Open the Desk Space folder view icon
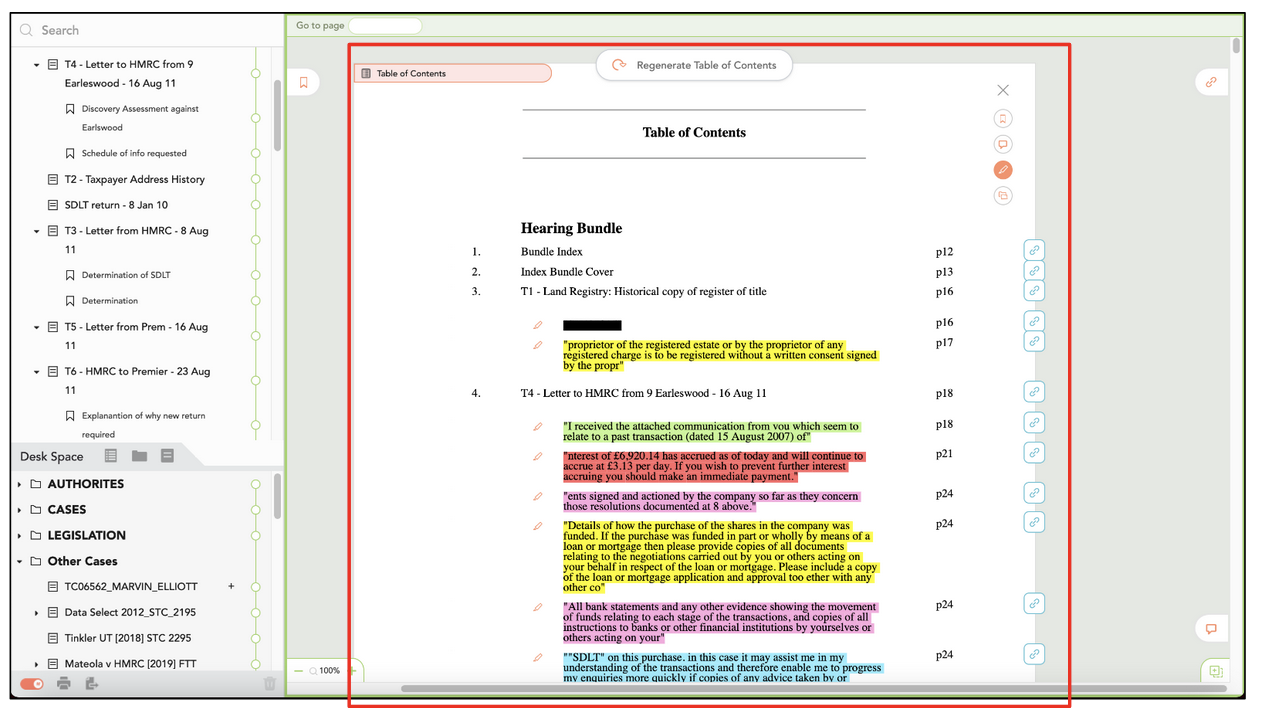 pyautogui.click(x=139, y=456)
